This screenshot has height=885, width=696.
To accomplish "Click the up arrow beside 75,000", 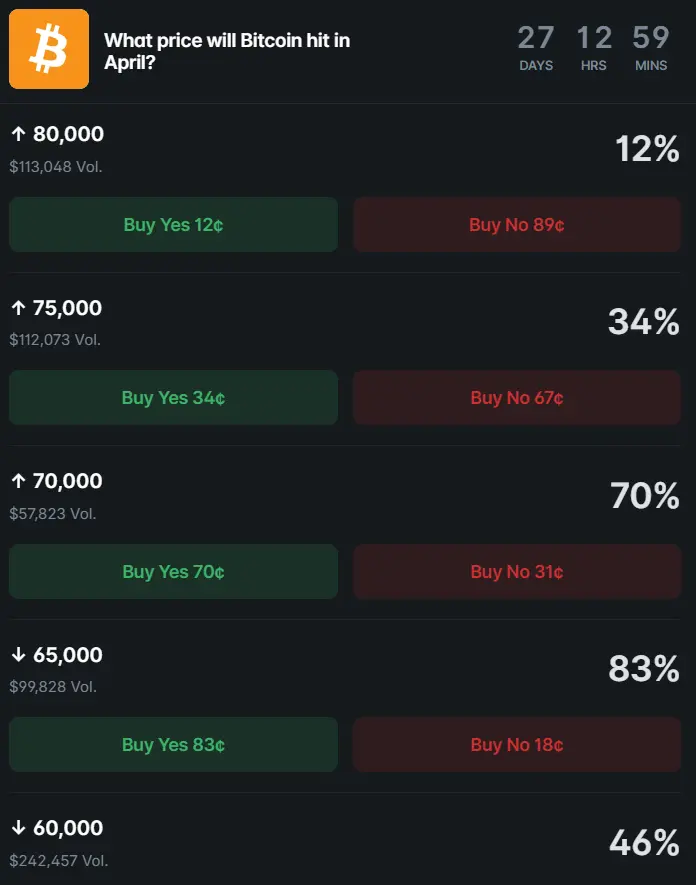I will pyautogui.click(x=18, y=308).
